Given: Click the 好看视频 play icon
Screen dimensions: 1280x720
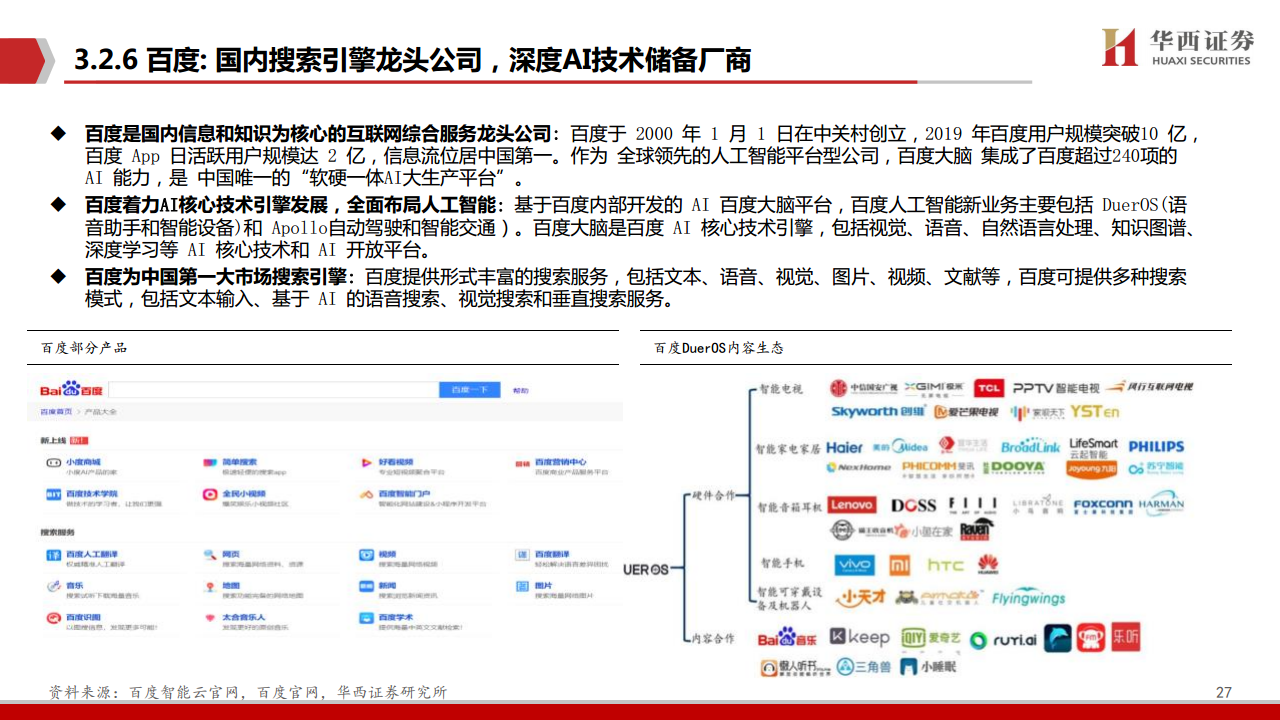Looking at the screenshot, I should 367,464.
